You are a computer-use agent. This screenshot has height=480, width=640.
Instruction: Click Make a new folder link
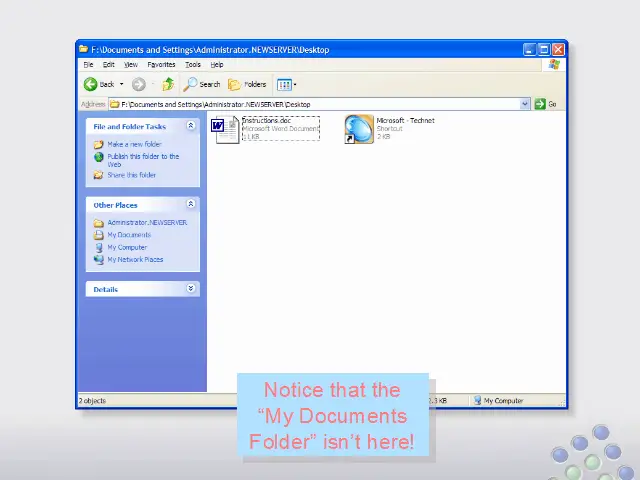(x=134, y=145)
